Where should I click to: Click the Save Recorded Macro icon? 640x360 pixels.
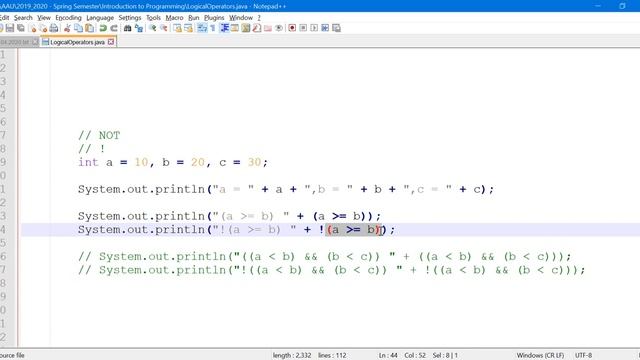[336, 28]
